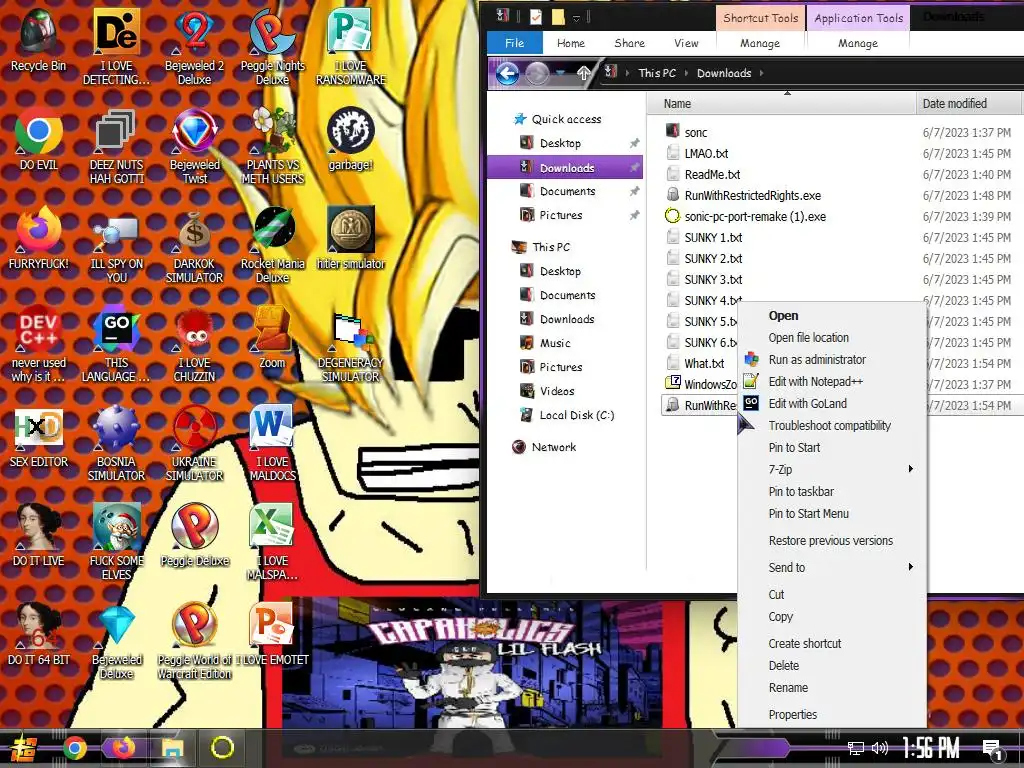Choose Open file location in context menu
The image size is (1024, 768).
click(831, 338)
